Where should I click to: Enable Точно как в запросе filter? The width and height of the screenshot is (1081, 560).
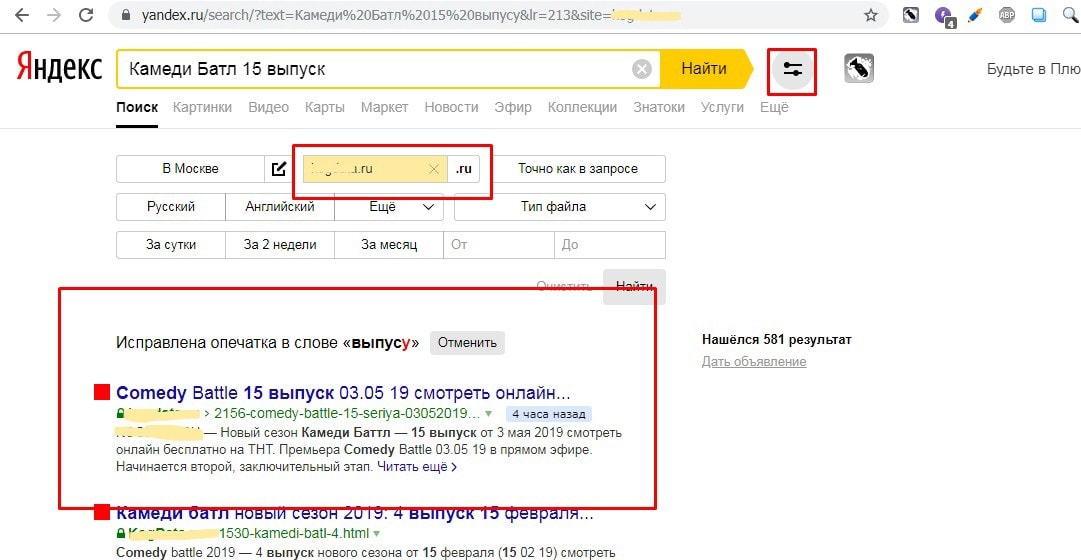pyautogui.click(x=578, y=169)
